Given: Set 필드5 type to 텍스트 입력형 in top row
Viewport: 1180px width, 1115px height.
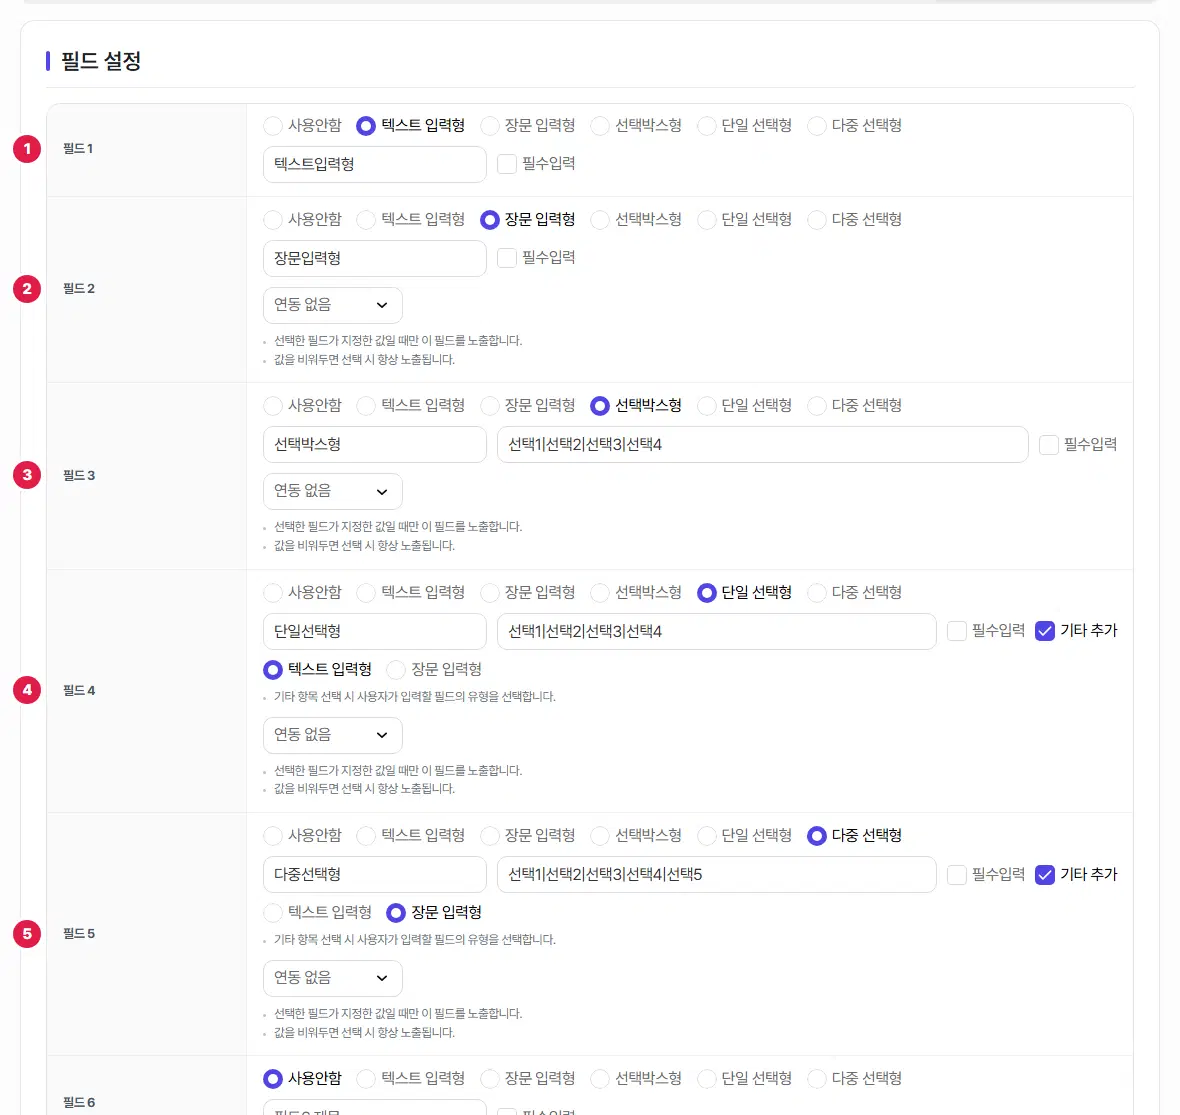Looking at the screenshot, I should [366, 836].
